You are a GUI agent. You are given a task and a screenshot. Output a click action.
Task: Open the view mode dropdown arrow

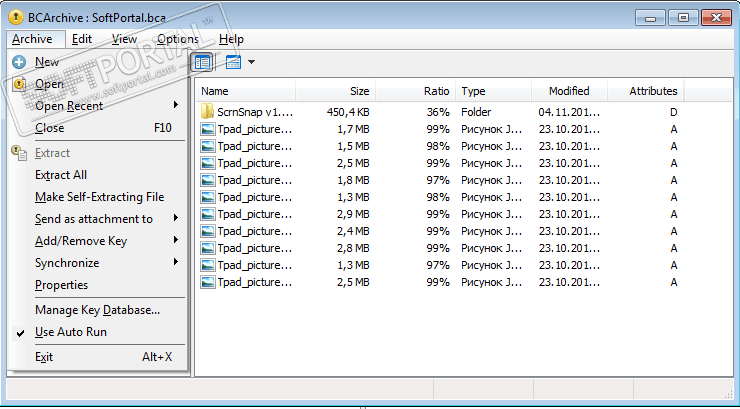coord(251,62)
